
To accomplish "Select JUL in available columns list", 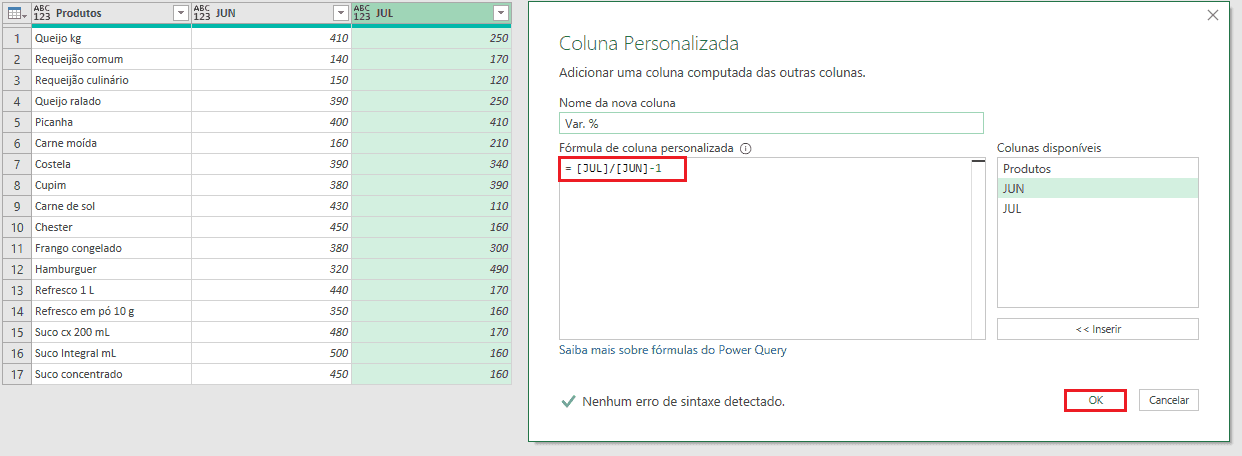I will click(1097, 209).
